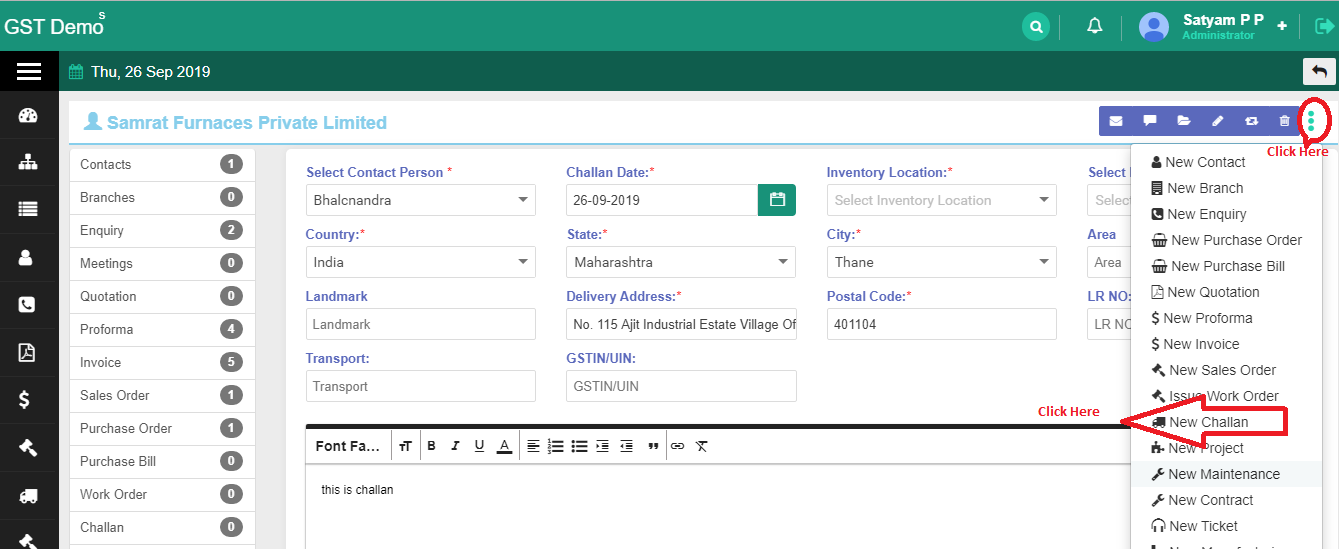Open the organization hierarchy sidebar icon
Viewport: 1339px width, 549px height.
pyautogui.click(x=28, y=162)
